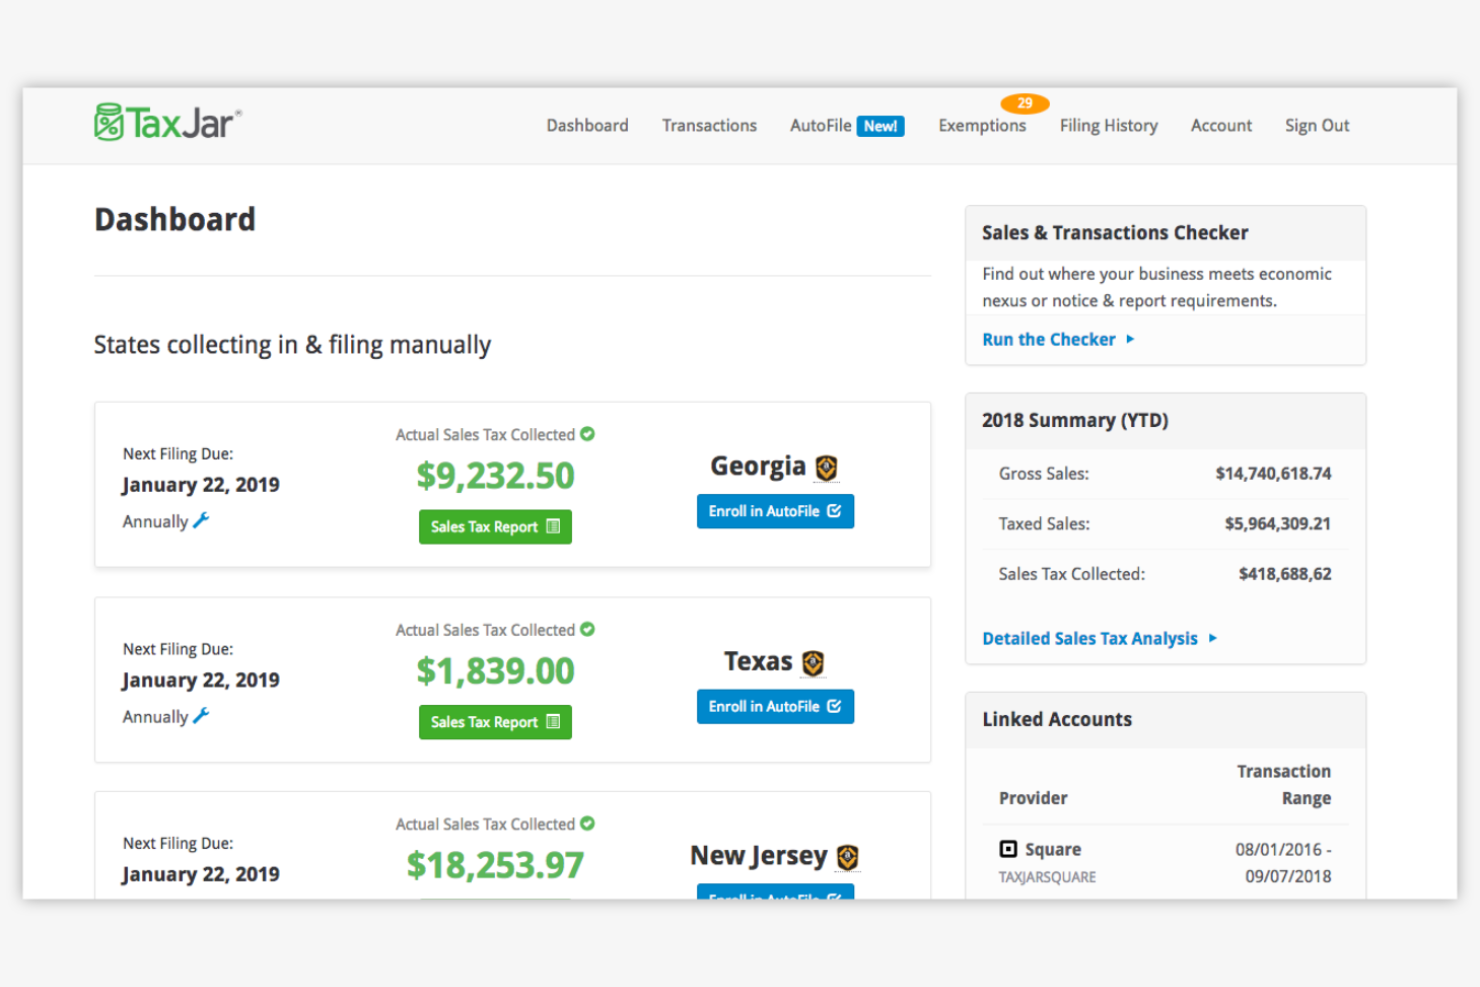Click the shield badge next to New Jersey
Image resolution: width=1480 pixels, height=987 pixels.
[x=845, y=857]
